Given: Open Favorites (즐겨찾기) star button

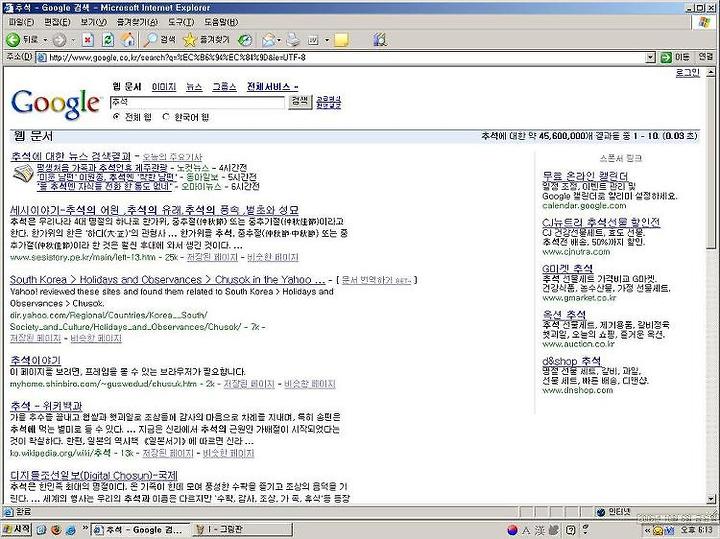Looking at the screenshot, I should (206, 40).
